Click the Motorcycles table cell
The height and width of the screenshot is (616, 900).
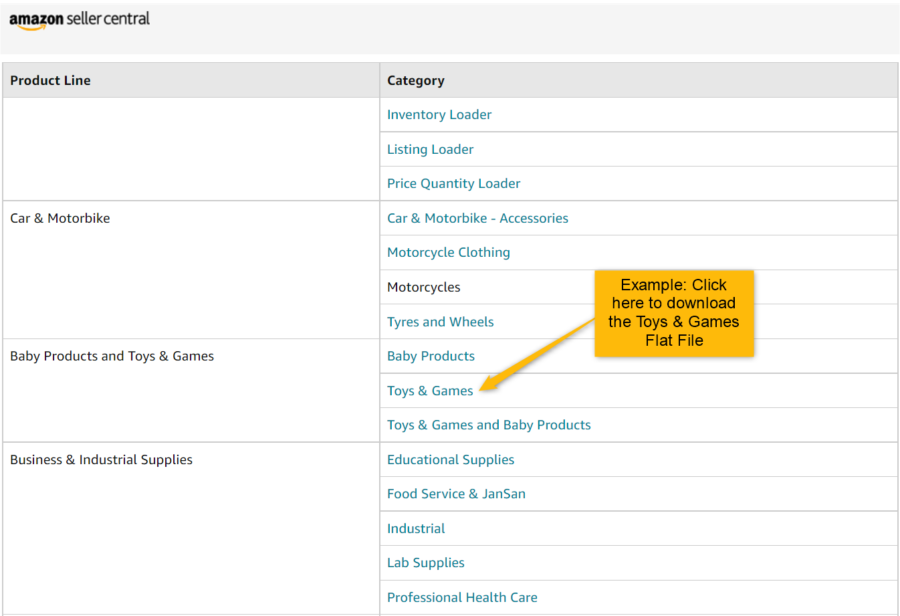(424, 287)
